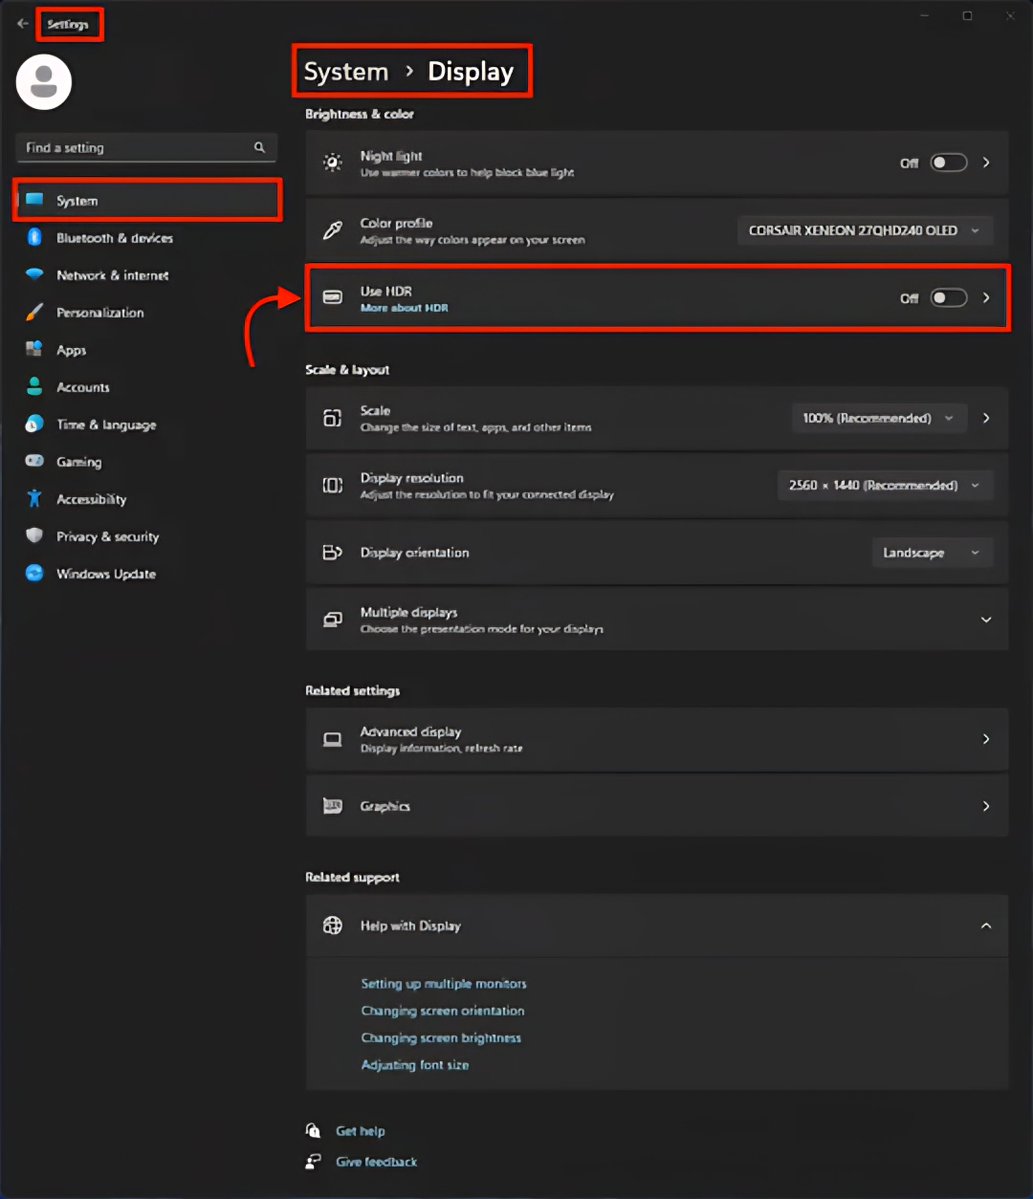Open the Color profile dropdown
This screenshot has width=1033, height=1199.
click(865, 230)
